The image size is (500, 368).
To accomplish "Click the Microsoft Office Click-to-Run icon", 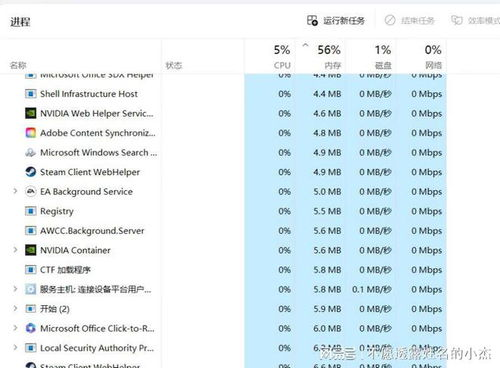I will pos(31,328).
